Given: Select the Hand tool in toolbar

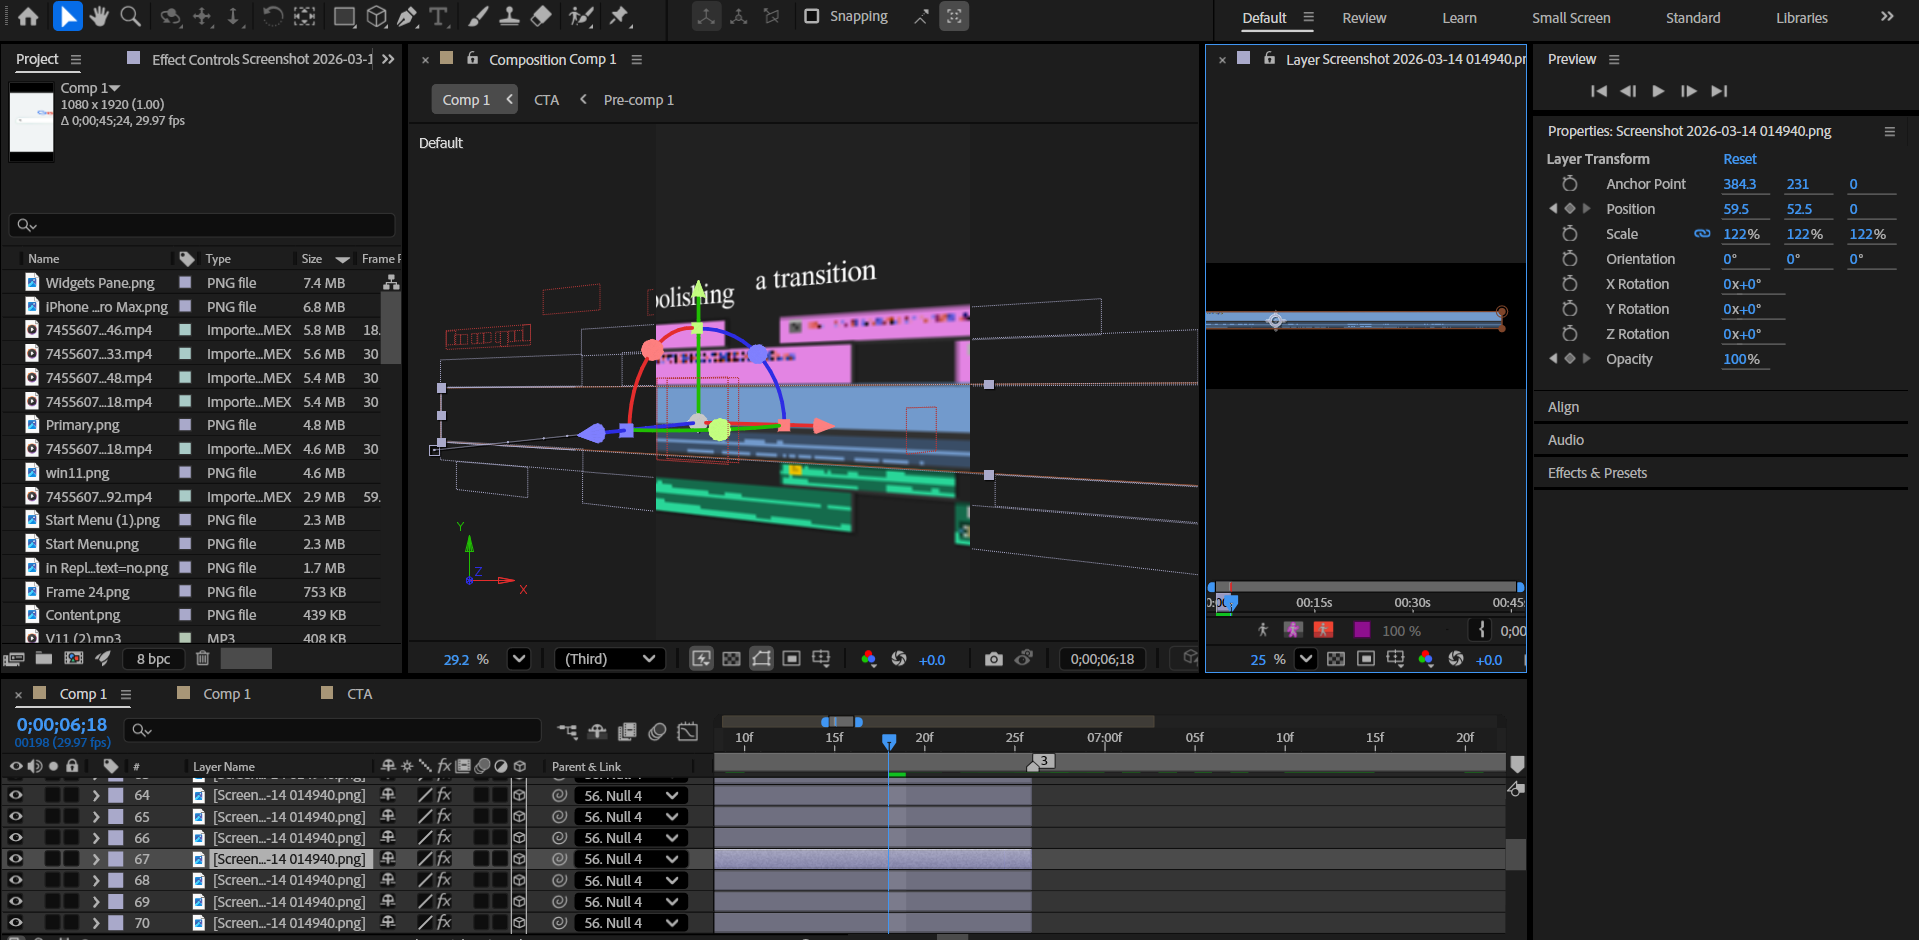Looking at the screenshot, I should 99,16.
